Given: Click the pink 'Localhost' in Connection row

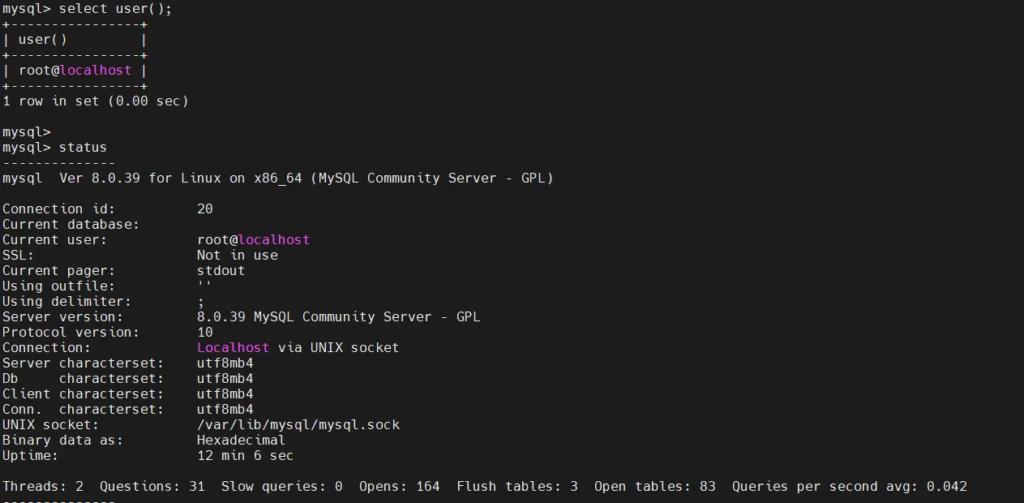Looking at the screenshot, I should (233, 348).
